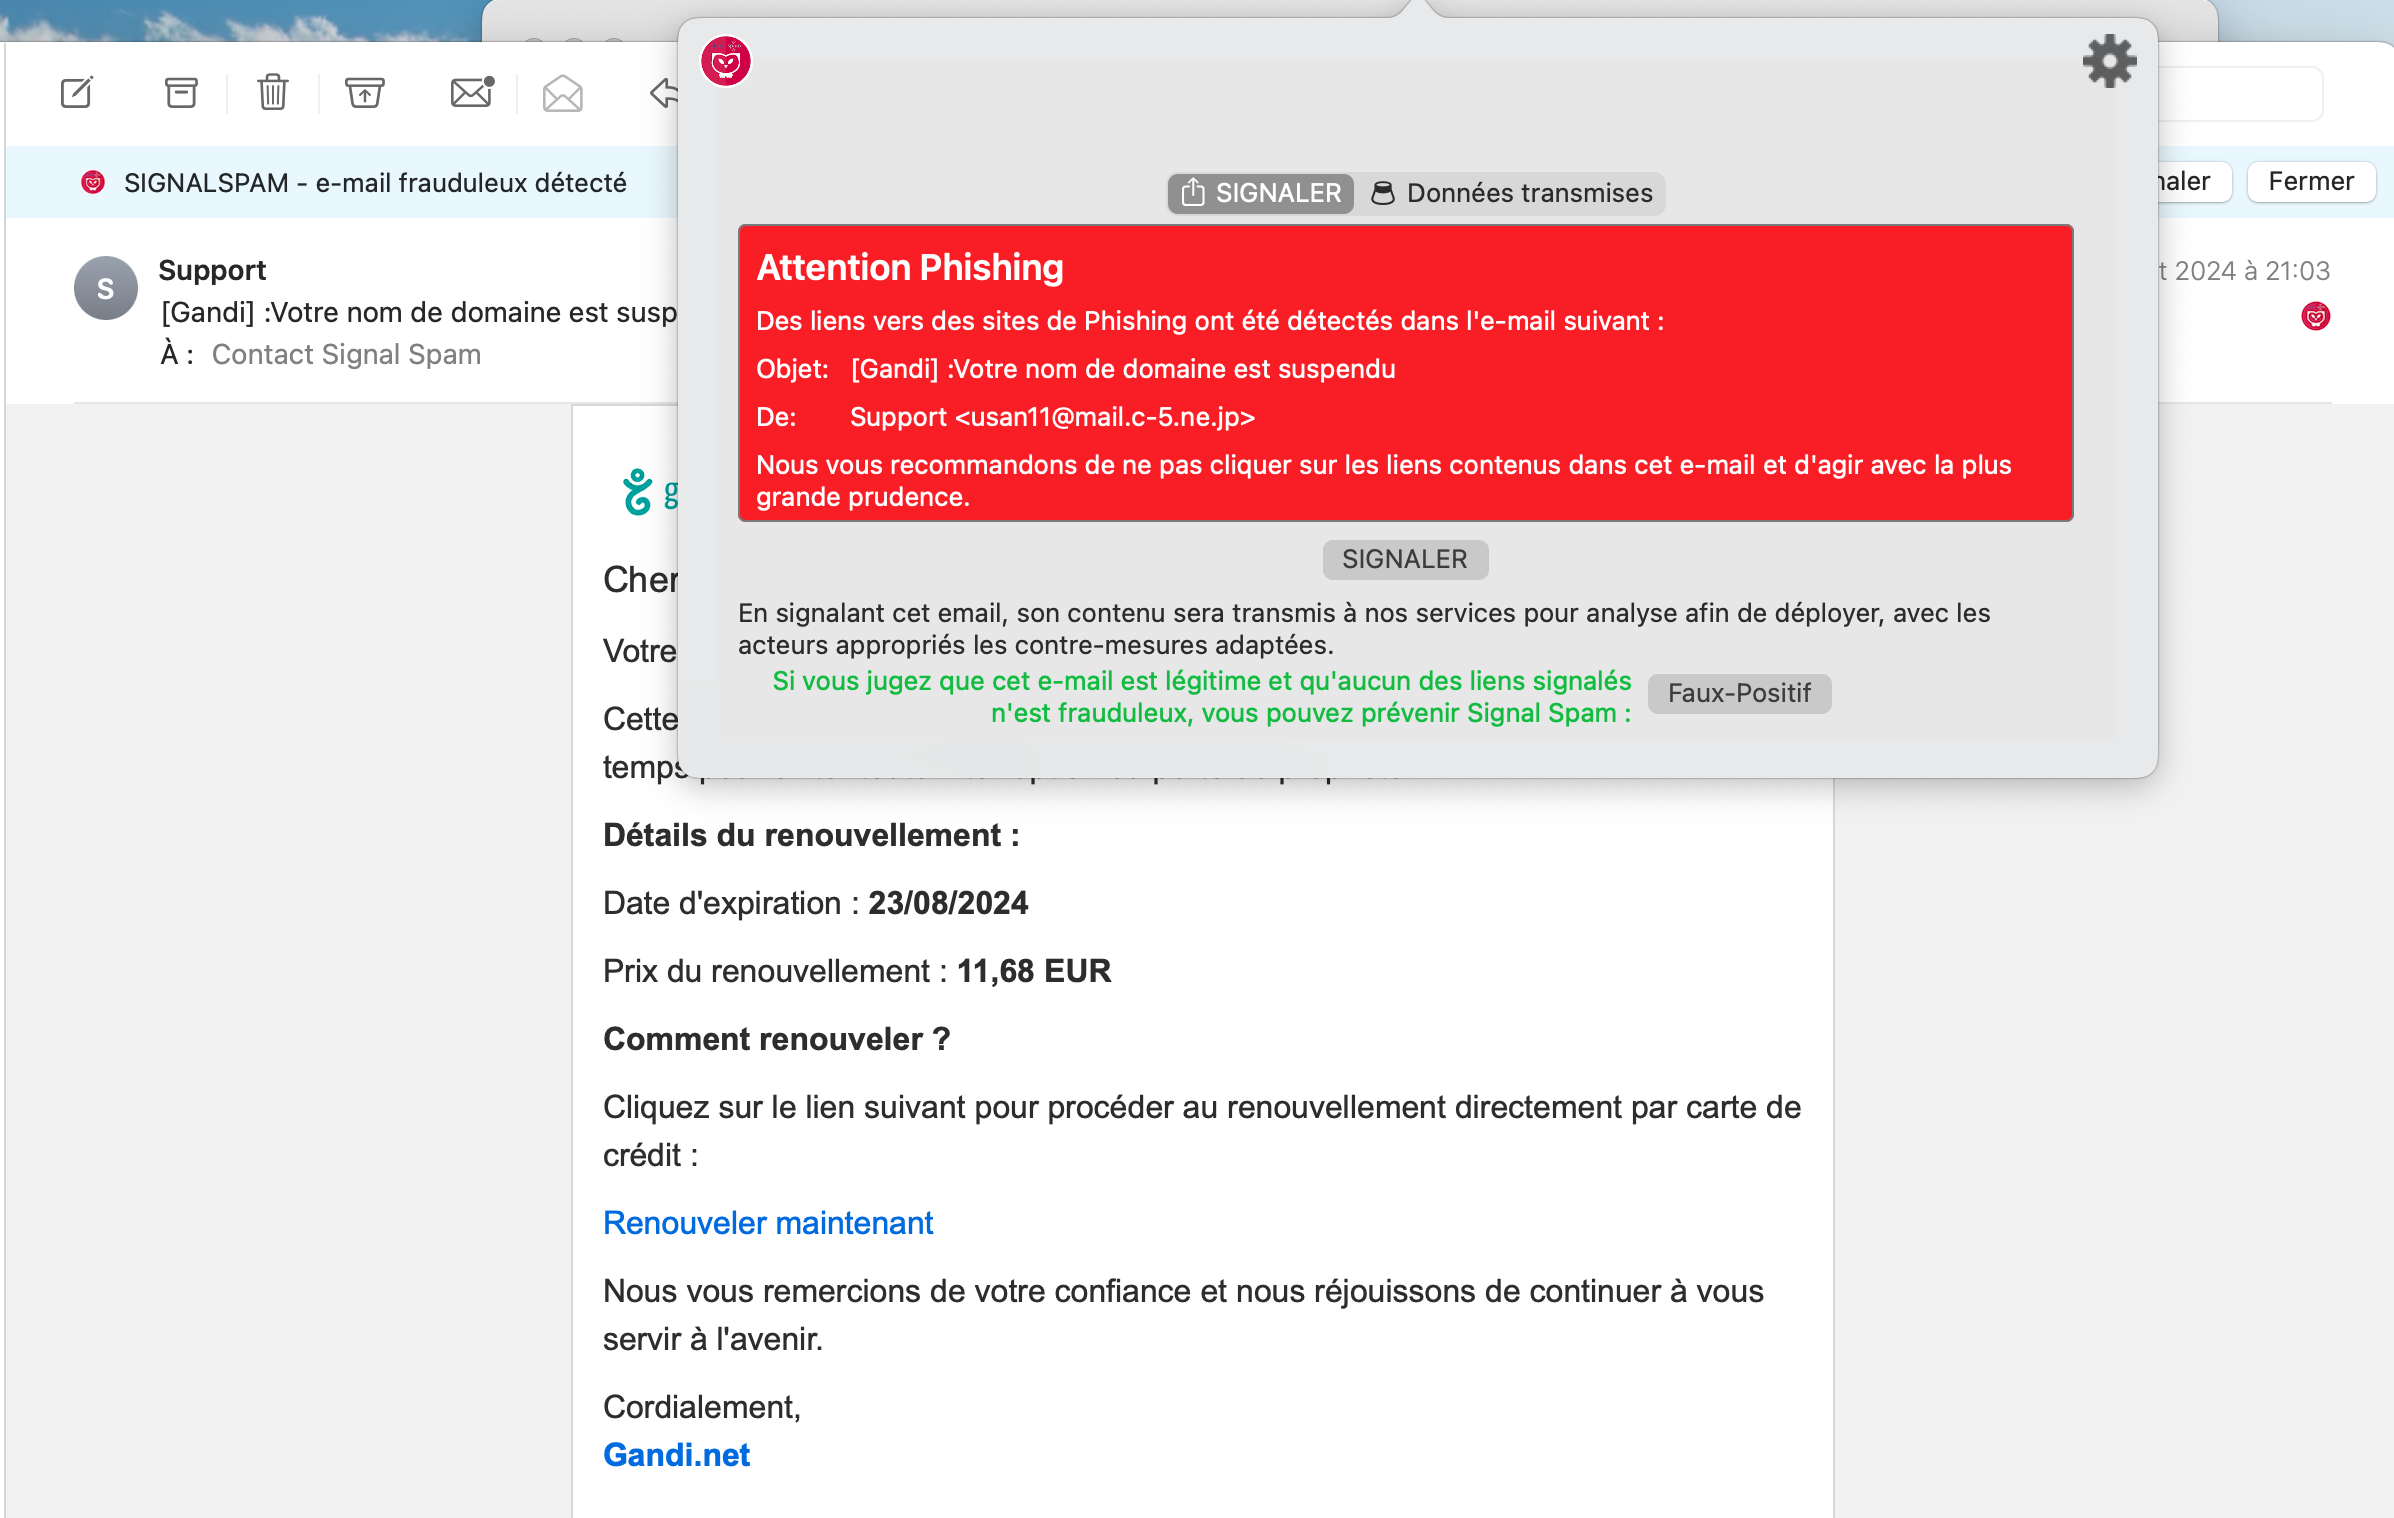Click Signal Spam badge beside date
The image size is (2394, 1518).
click(x=2316, y=317)
